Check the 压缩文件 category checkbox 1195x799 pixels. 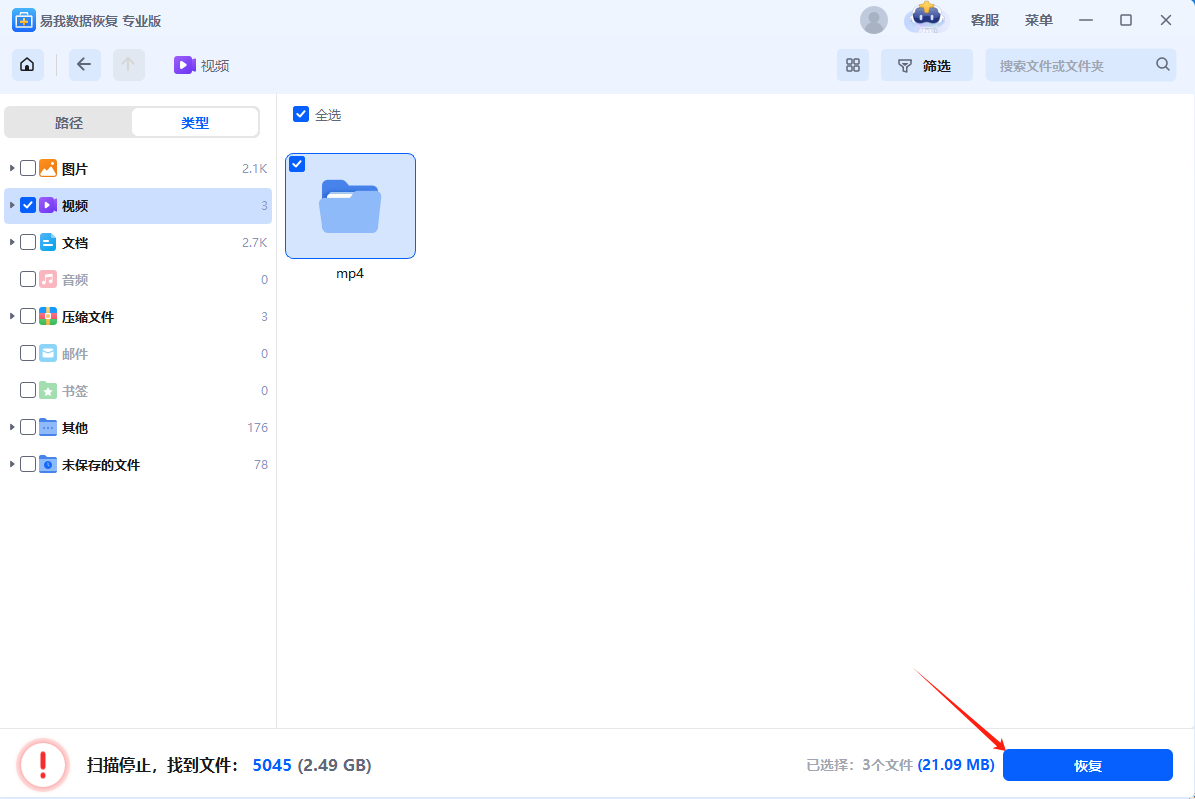click(x=28, y=316)
